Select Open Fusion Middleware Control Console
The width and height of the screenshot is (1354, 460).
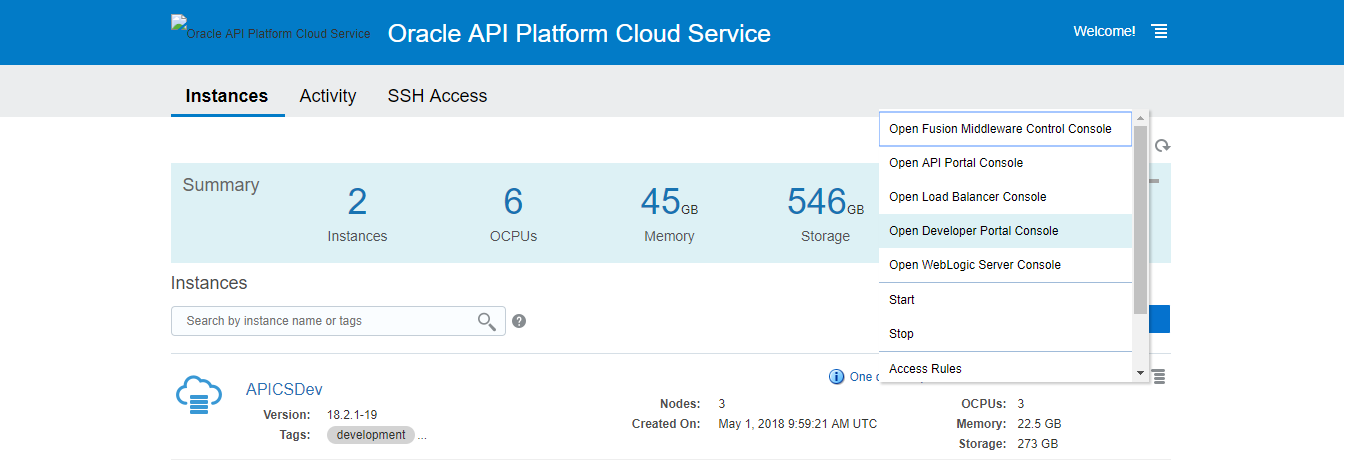coord(1005,129)
